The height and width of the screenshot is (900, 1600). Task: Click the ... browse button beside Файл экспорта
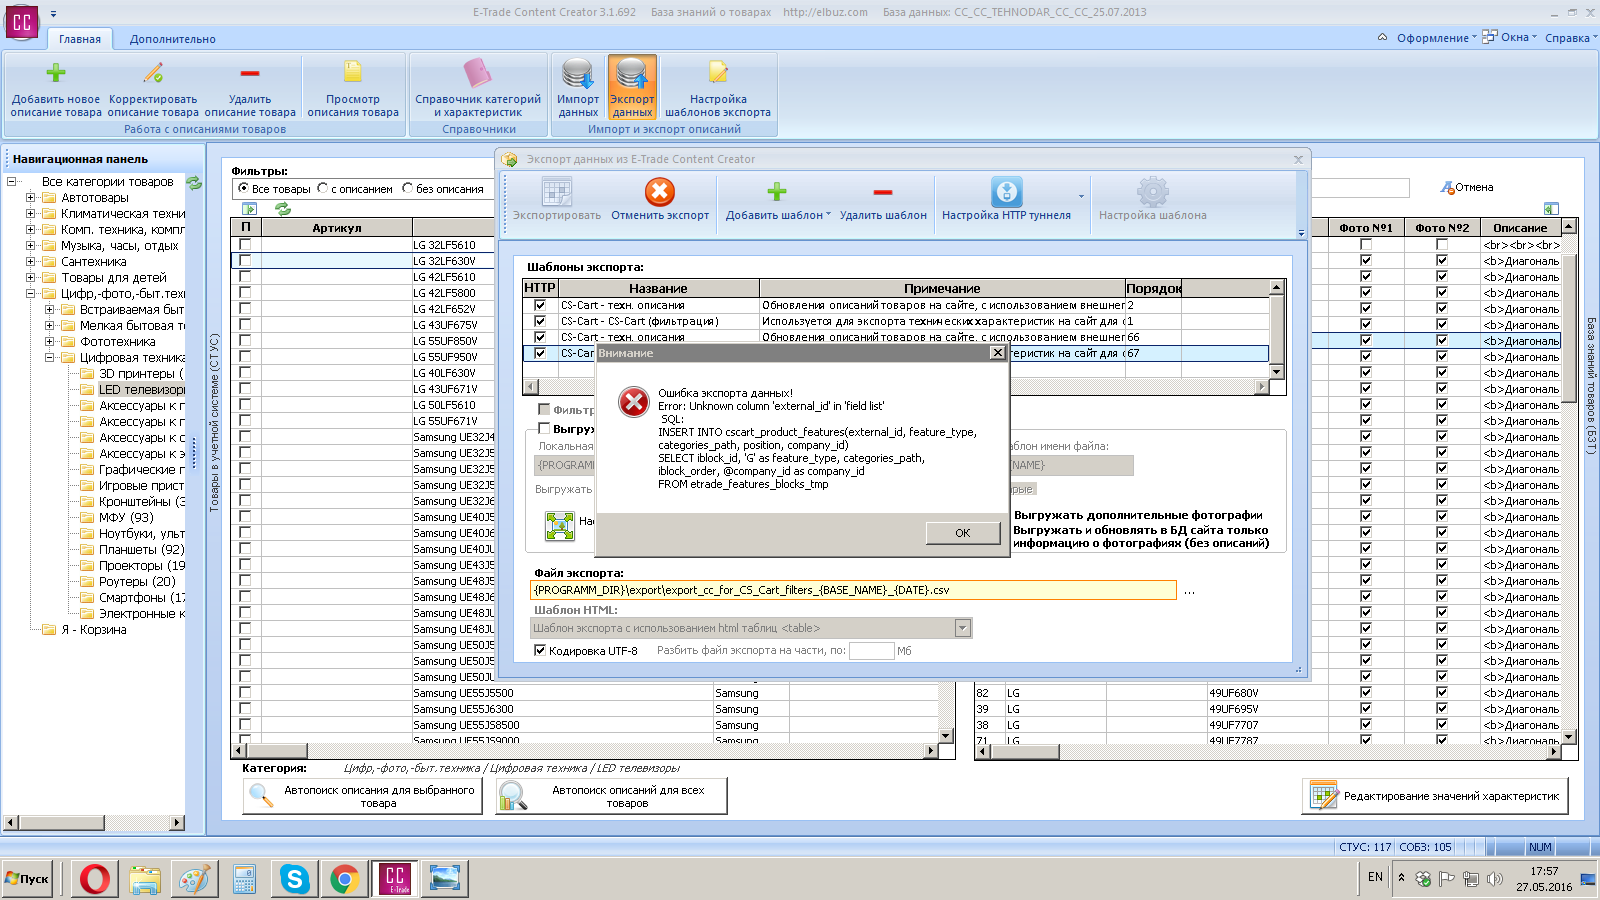click(x=1189, y=591)
